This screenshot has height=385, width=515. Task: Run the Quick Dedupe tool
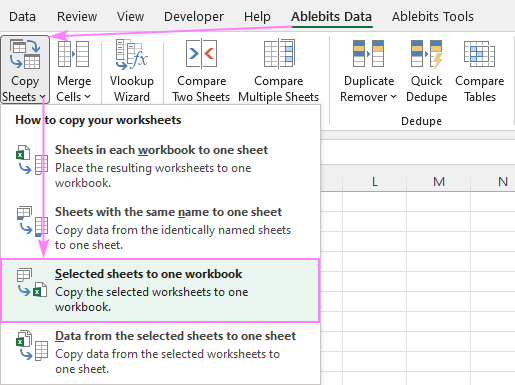click(427, 70)
